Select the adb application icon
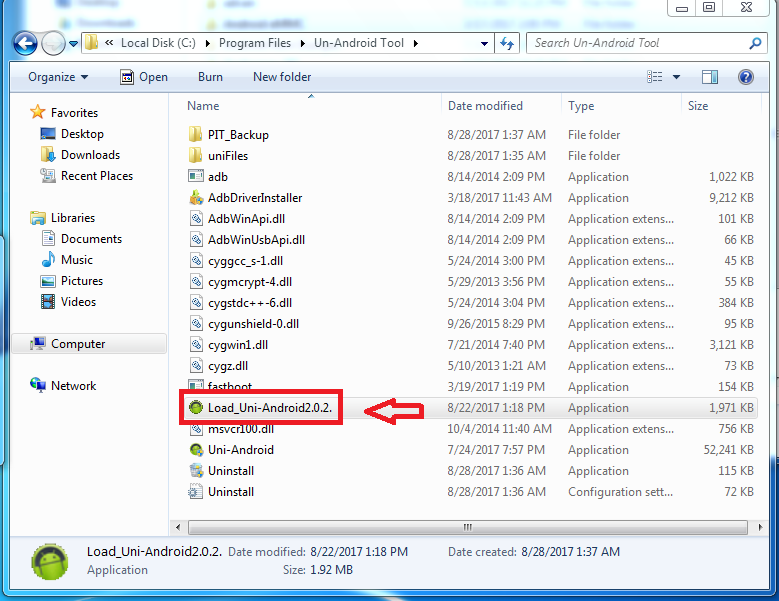The image size is (779, 601). coord(196,176)
